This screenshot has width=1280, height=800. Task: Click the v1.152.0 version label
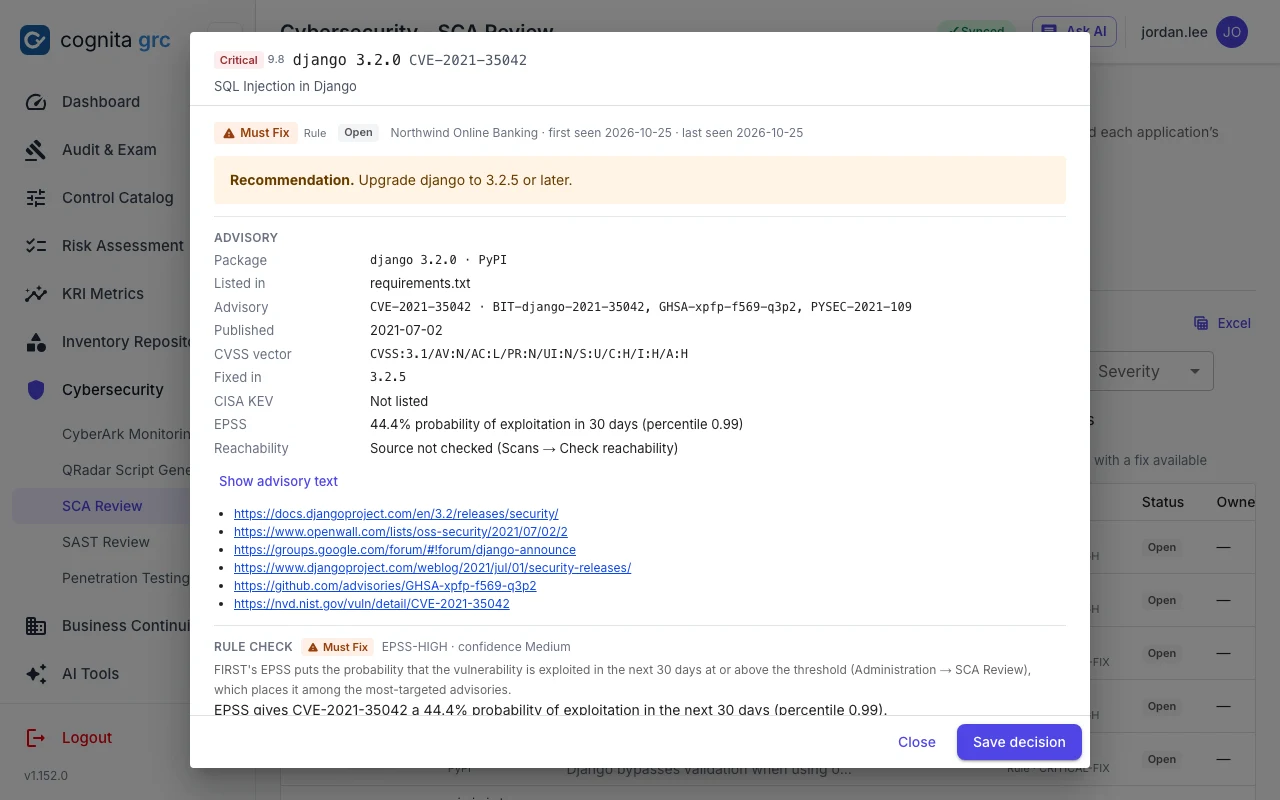[x=46, y=775]
